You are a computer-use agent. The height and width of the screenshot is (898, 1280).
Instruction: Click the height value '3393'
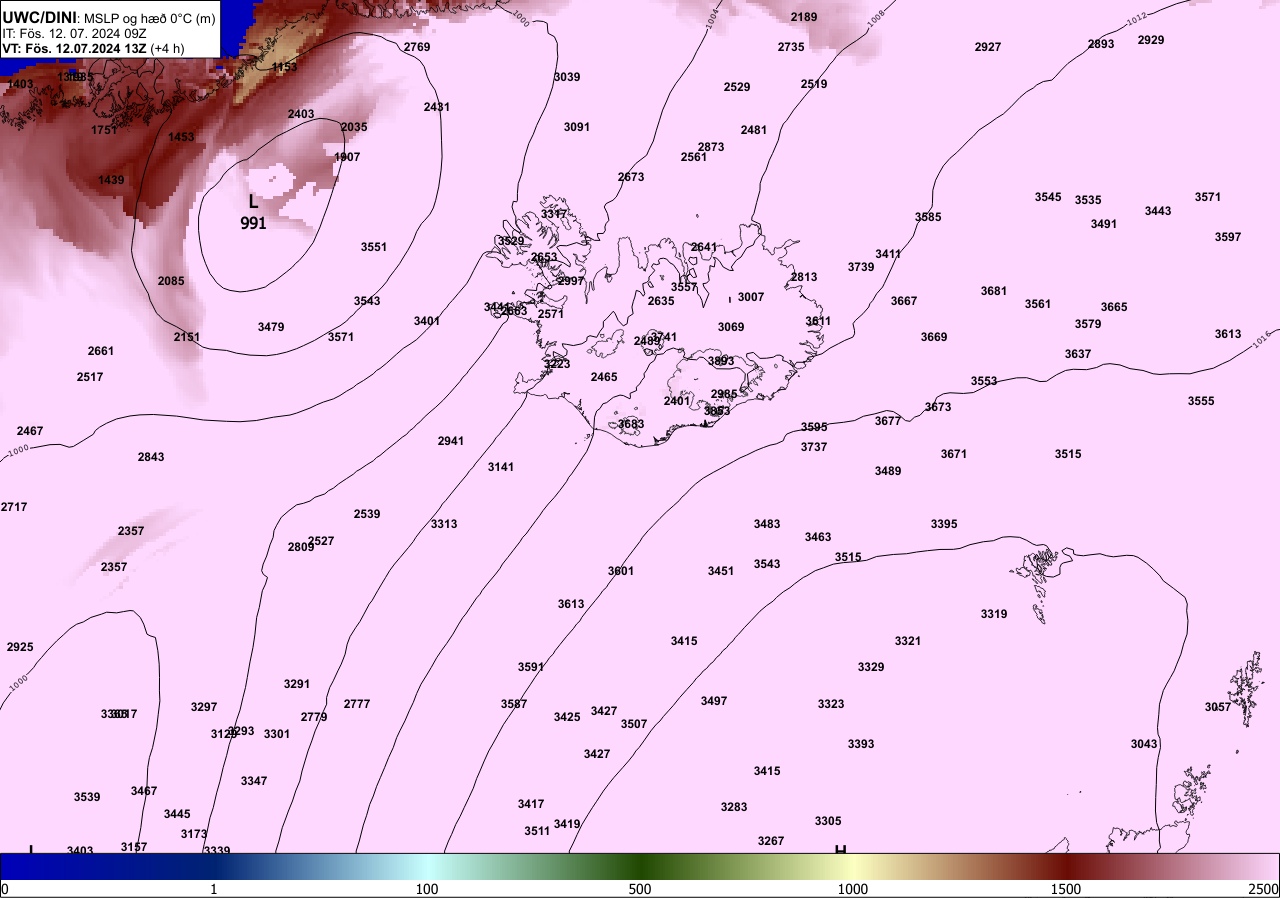coord(861,744)
